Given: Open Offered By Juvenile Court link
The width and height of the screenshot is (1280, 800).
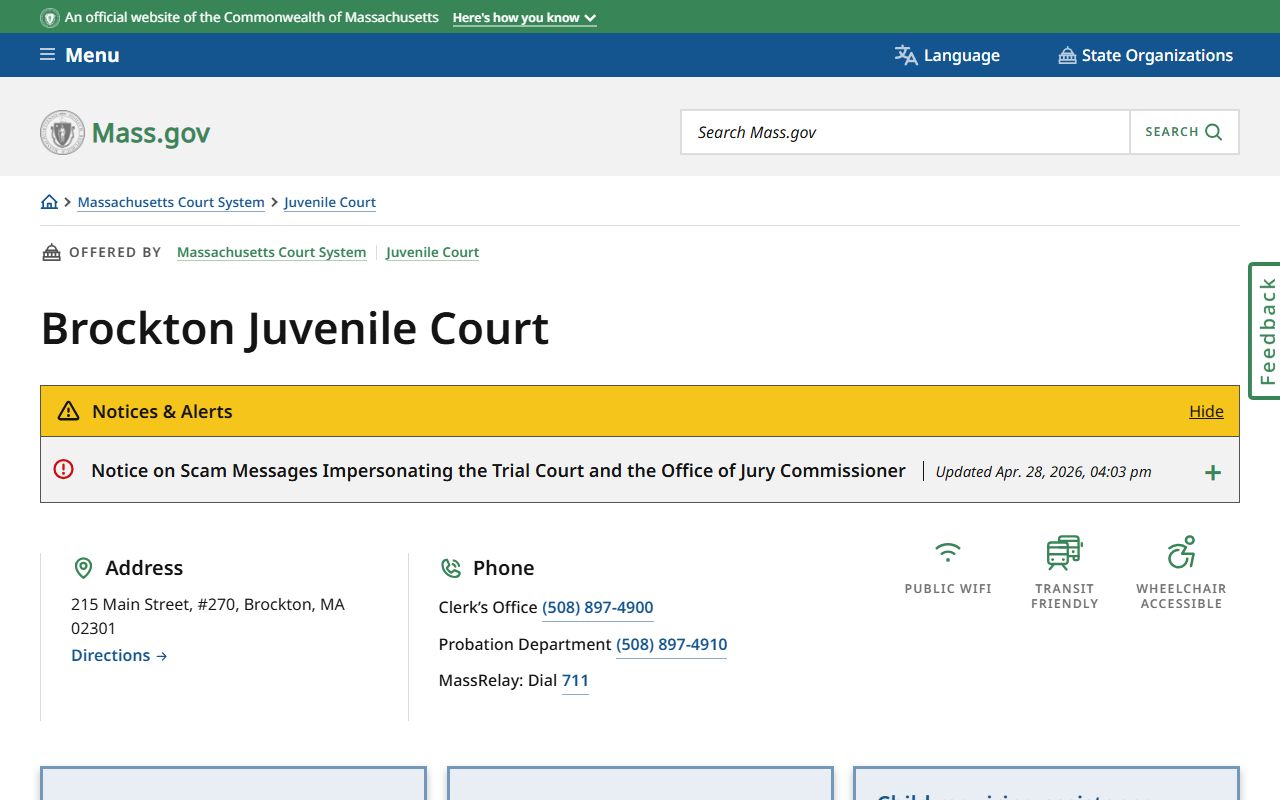Looking at the screenshot, I should [x=432, y=252].
